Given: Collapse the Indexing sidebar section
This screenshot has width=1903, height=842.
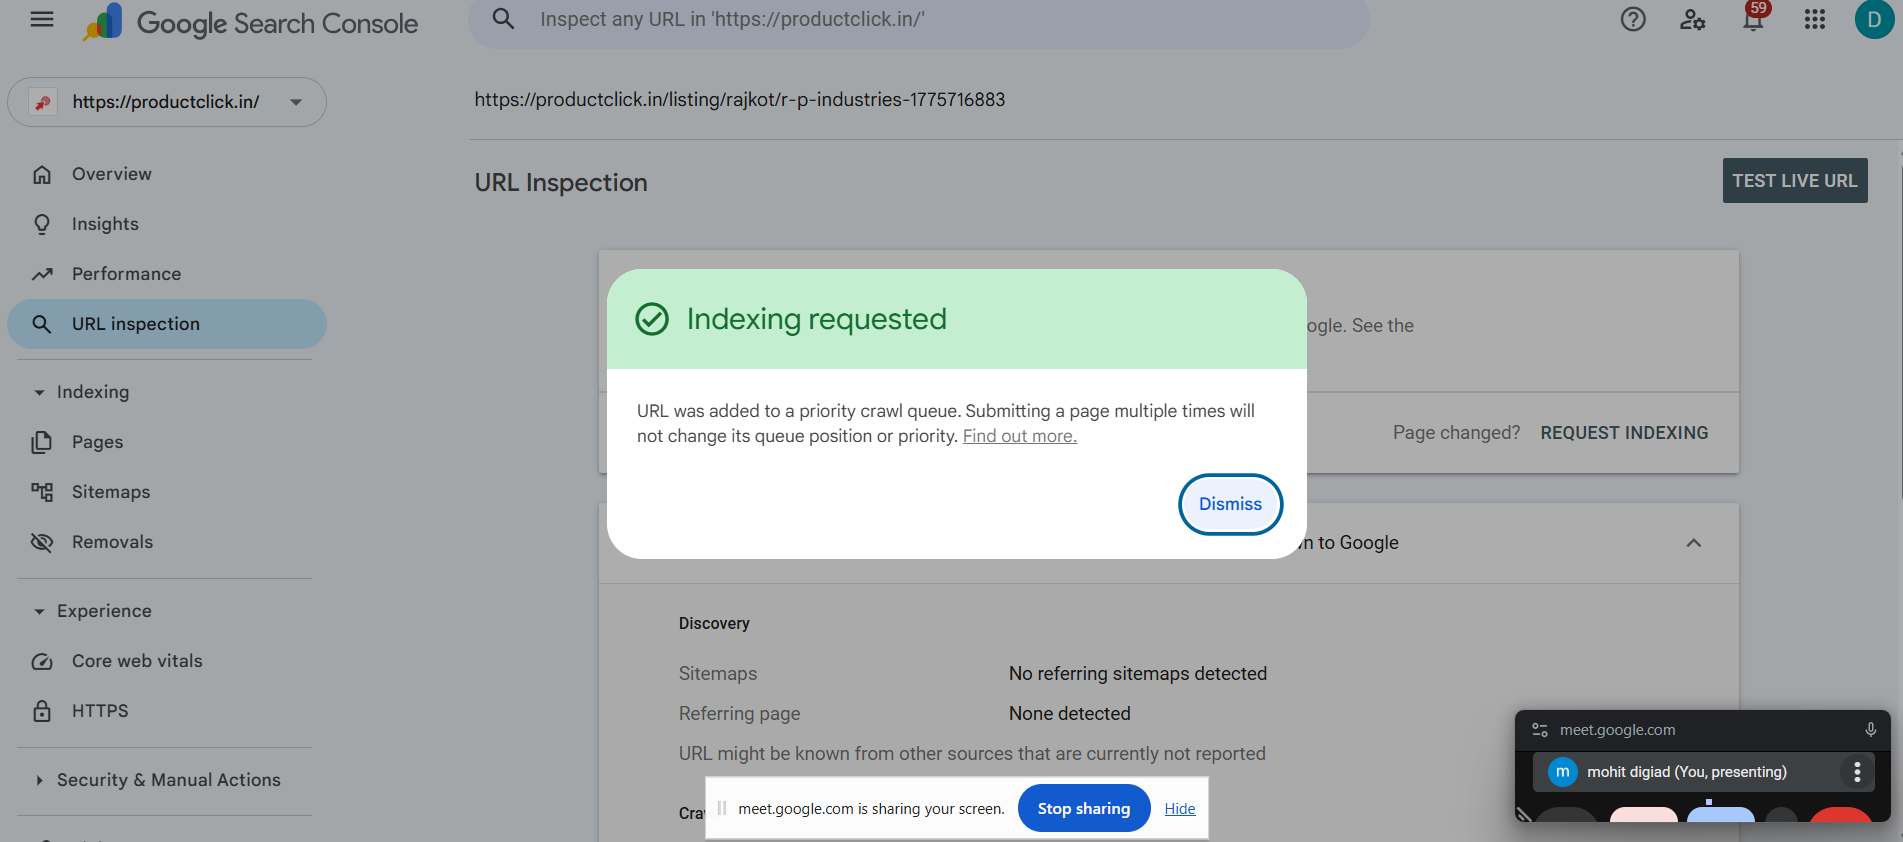Looking at the screenshot, I should pyautogui.click(x=39, y=392).
